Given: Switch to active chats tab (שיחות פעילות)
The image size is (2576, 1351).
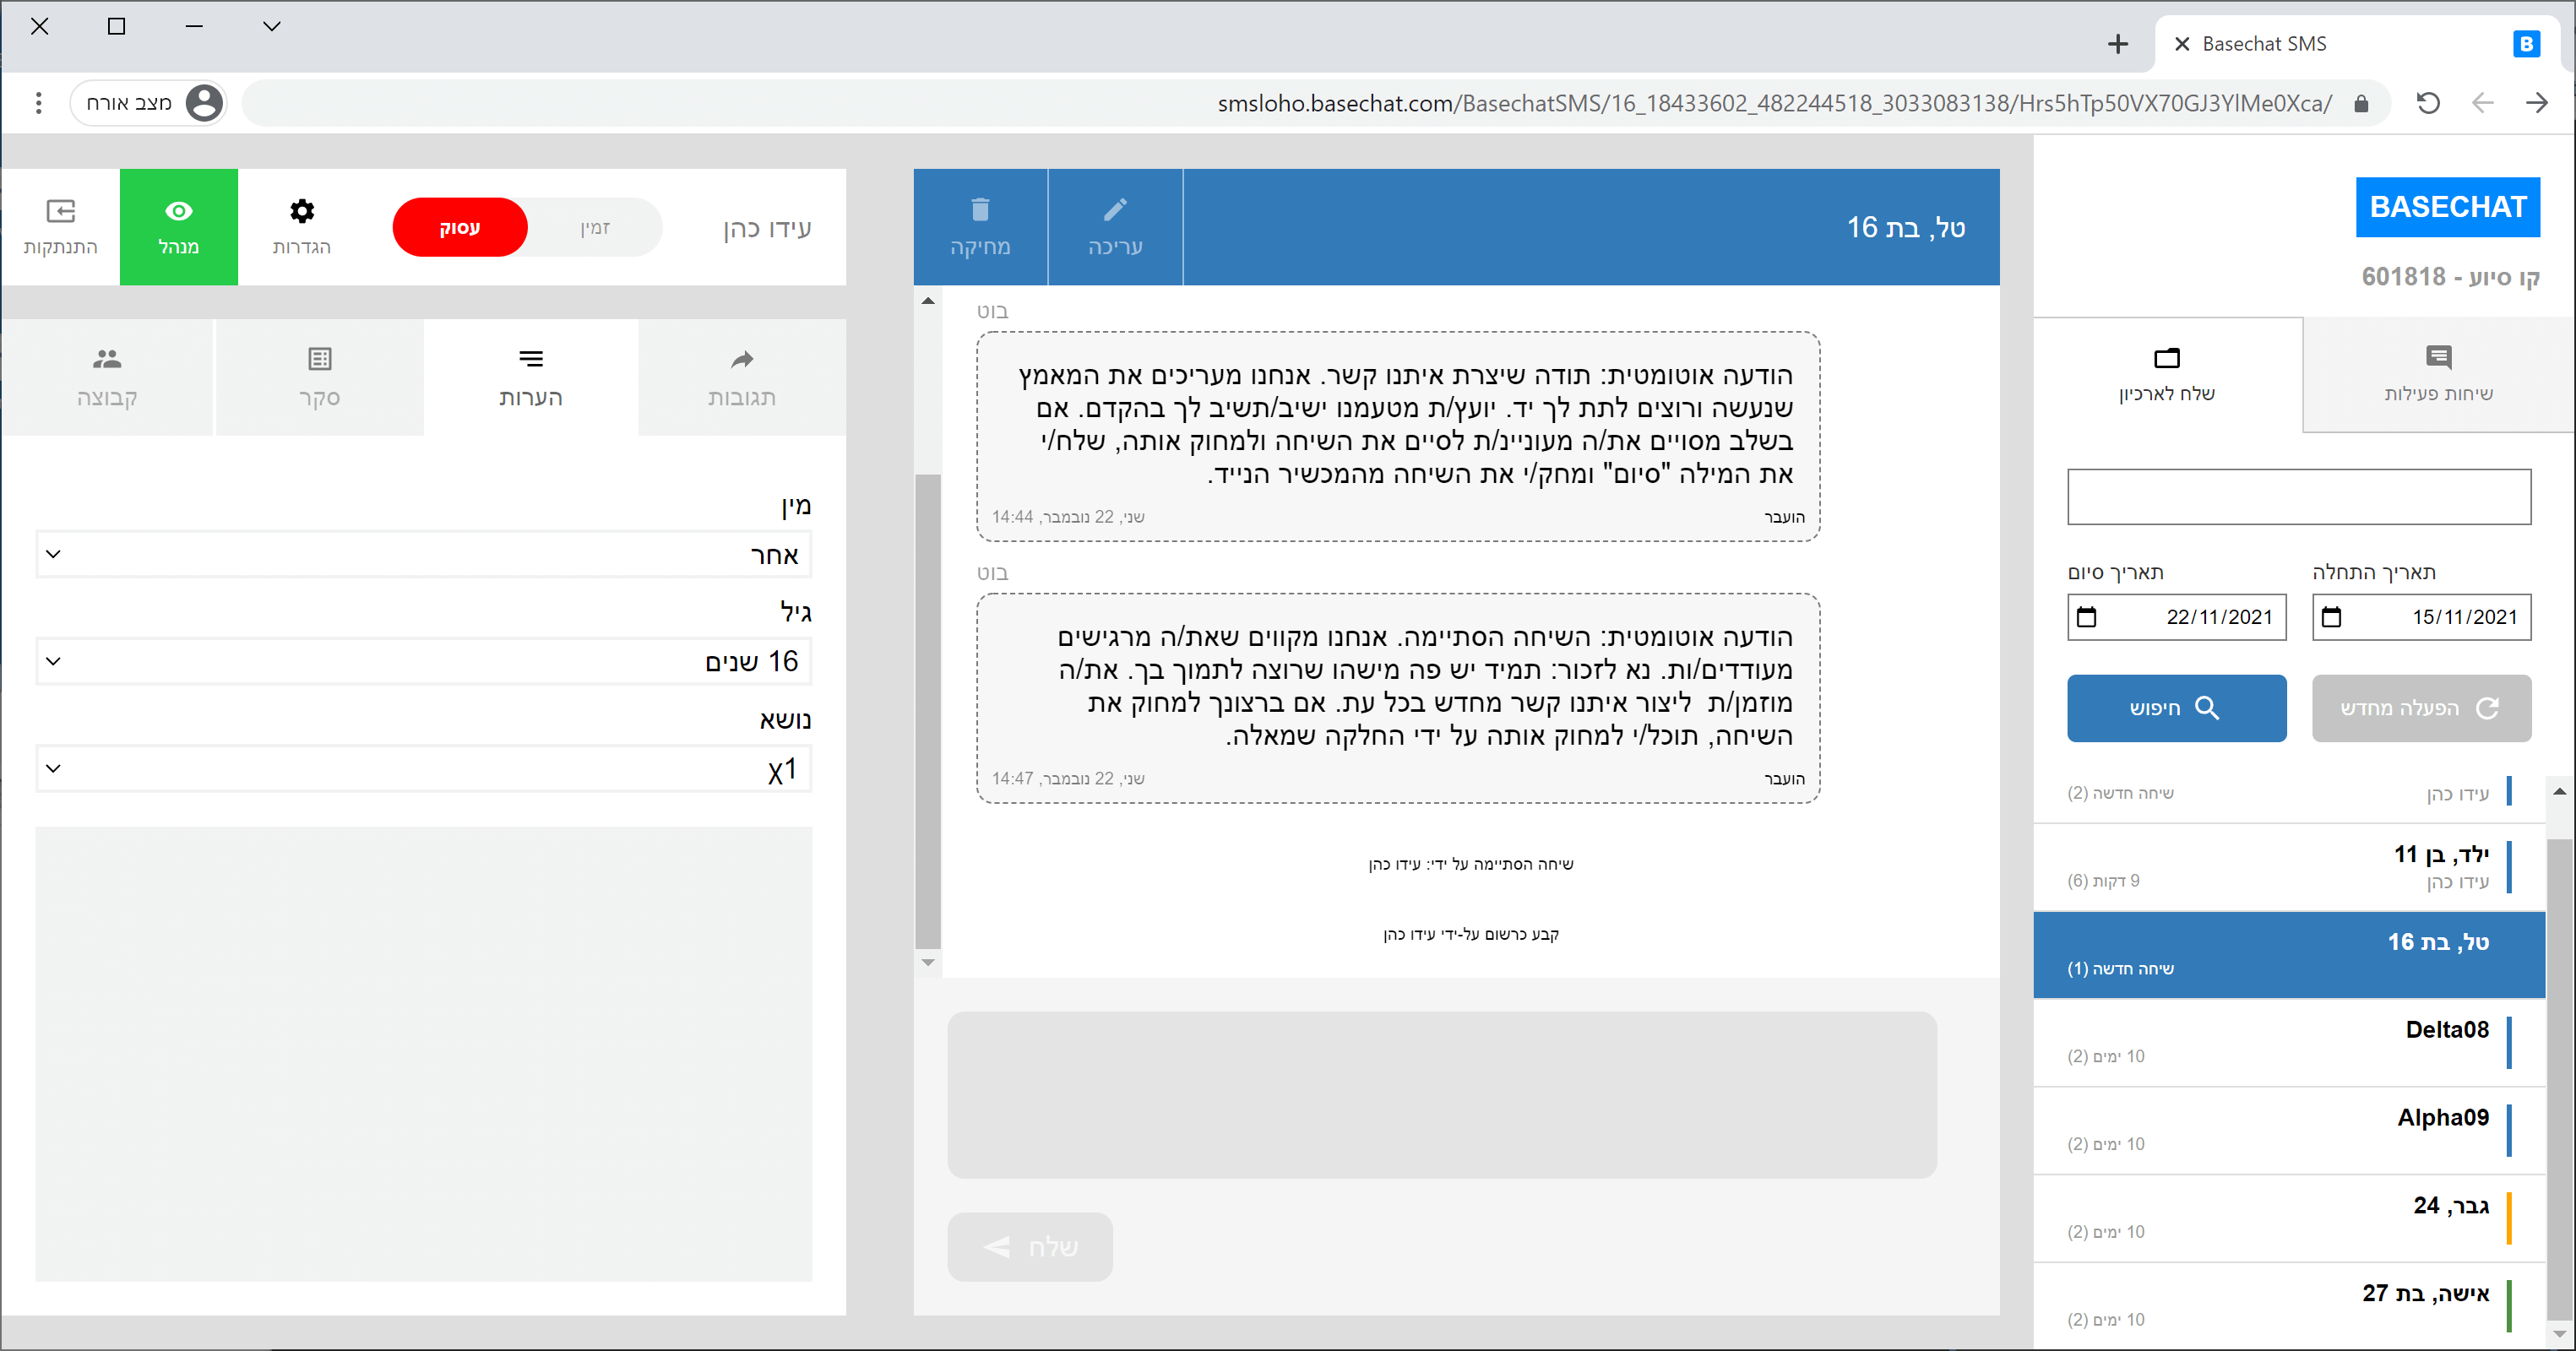Looking at the screenshot, I should point(2437,375).
